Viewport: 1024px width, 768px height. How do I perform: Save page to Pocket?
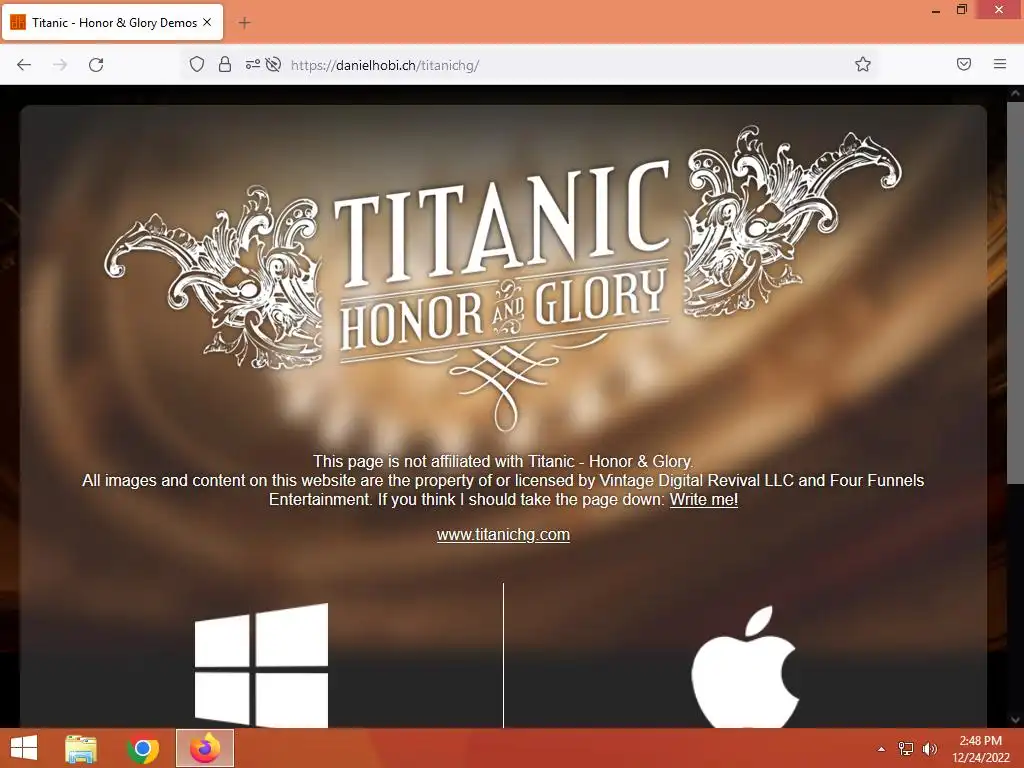coord(964,64)
